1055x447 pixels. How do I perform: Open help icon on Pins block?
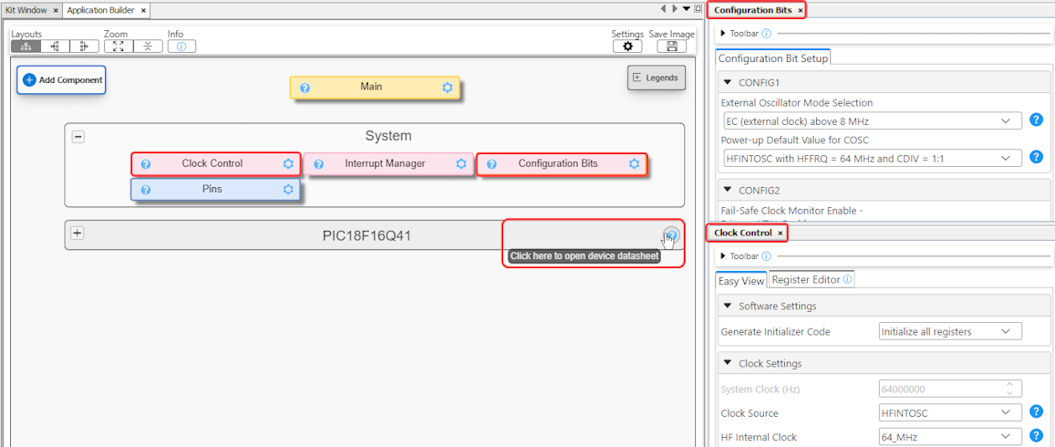coord(145,190)
